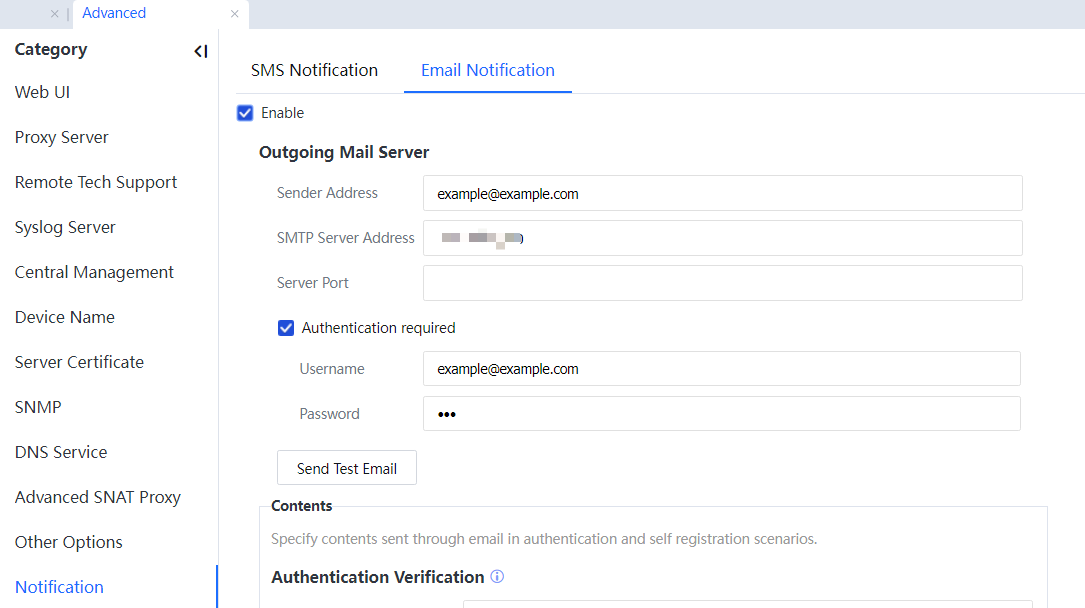Screen dimensions: 1085x608
Task: Open Web UI category
Action: pos(42,92)
